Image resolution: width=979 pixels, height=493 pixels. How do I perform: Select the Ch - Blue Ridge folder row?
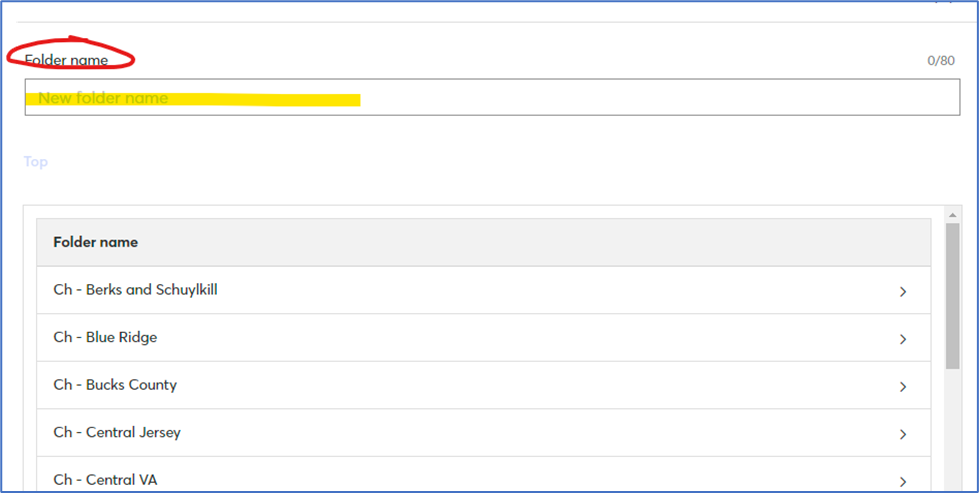point(106,338)
